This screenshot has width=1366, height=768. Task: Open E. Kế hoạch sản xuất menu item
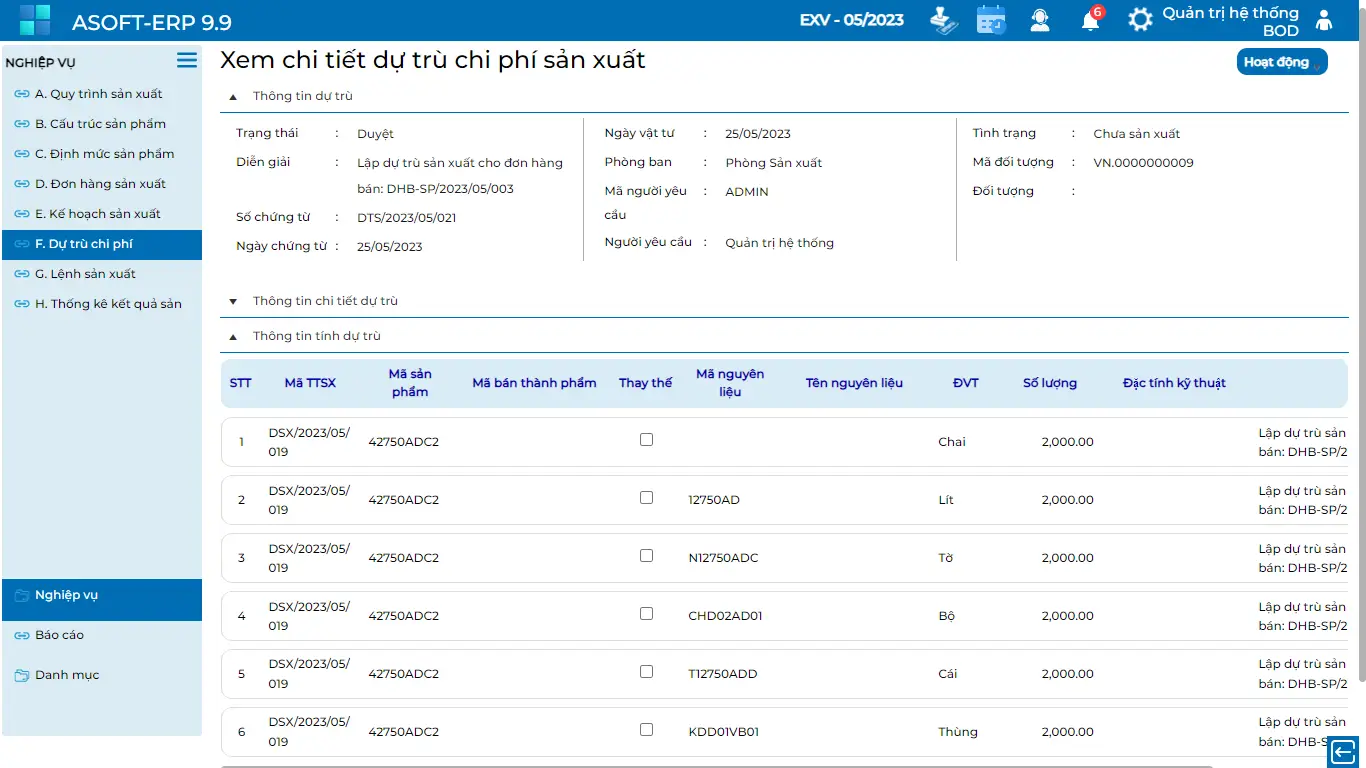(x=97, y=214)
